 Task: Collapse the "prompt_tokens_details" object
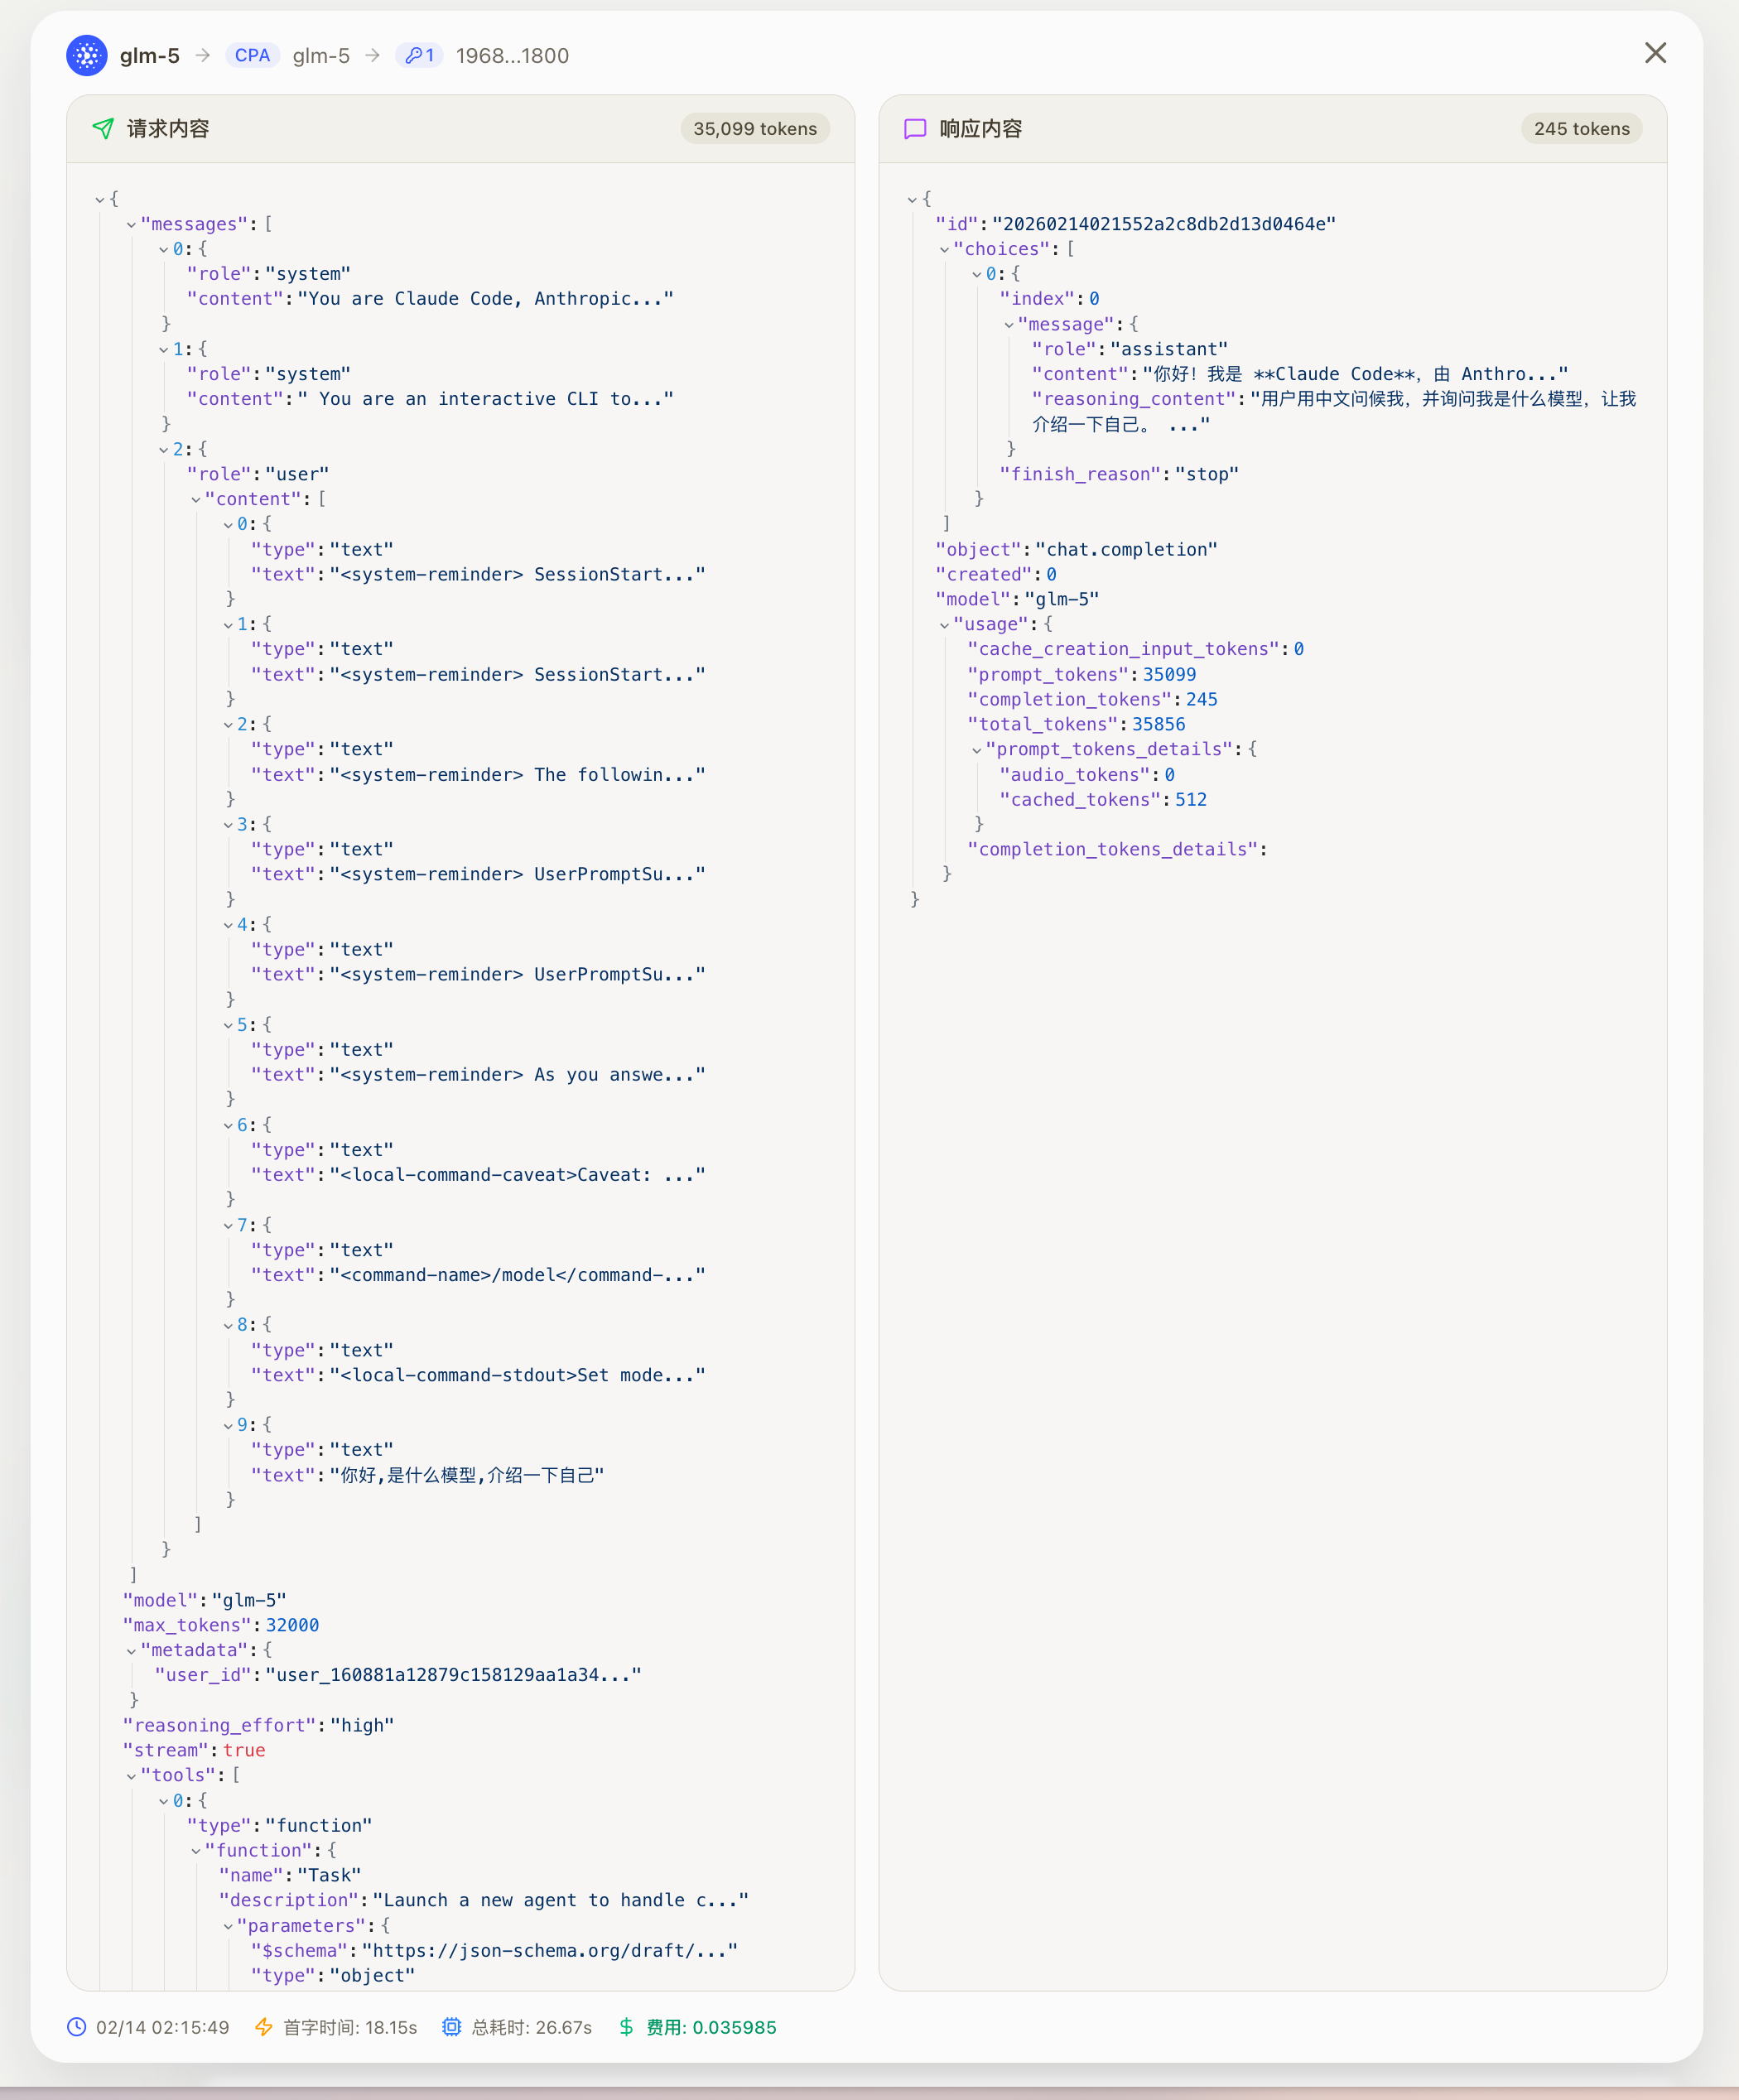point(976,749)
